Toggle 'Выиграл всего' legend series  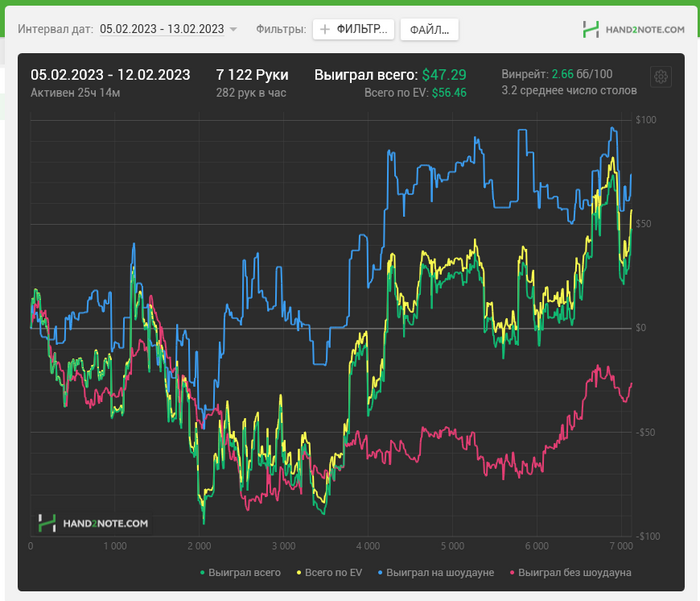240,572
